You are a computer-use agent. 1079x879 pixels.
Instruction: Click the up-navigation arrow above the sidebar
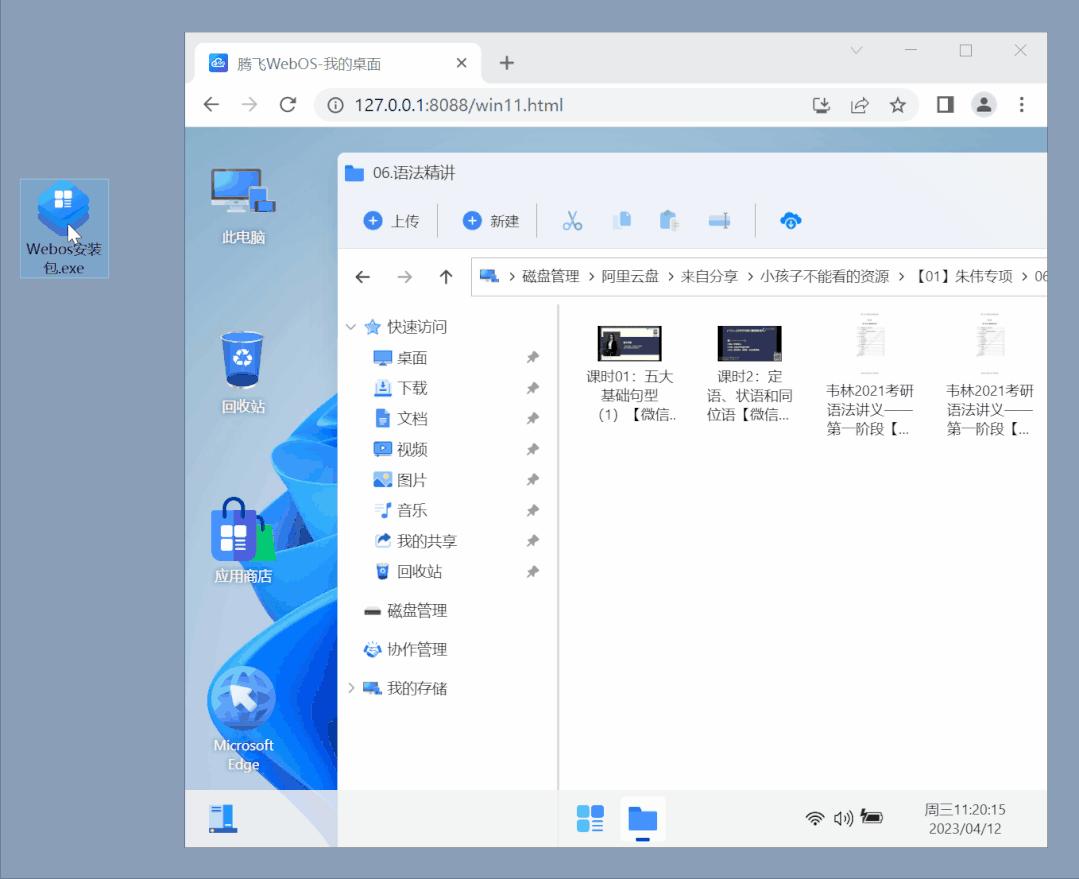tap(447, 277)
